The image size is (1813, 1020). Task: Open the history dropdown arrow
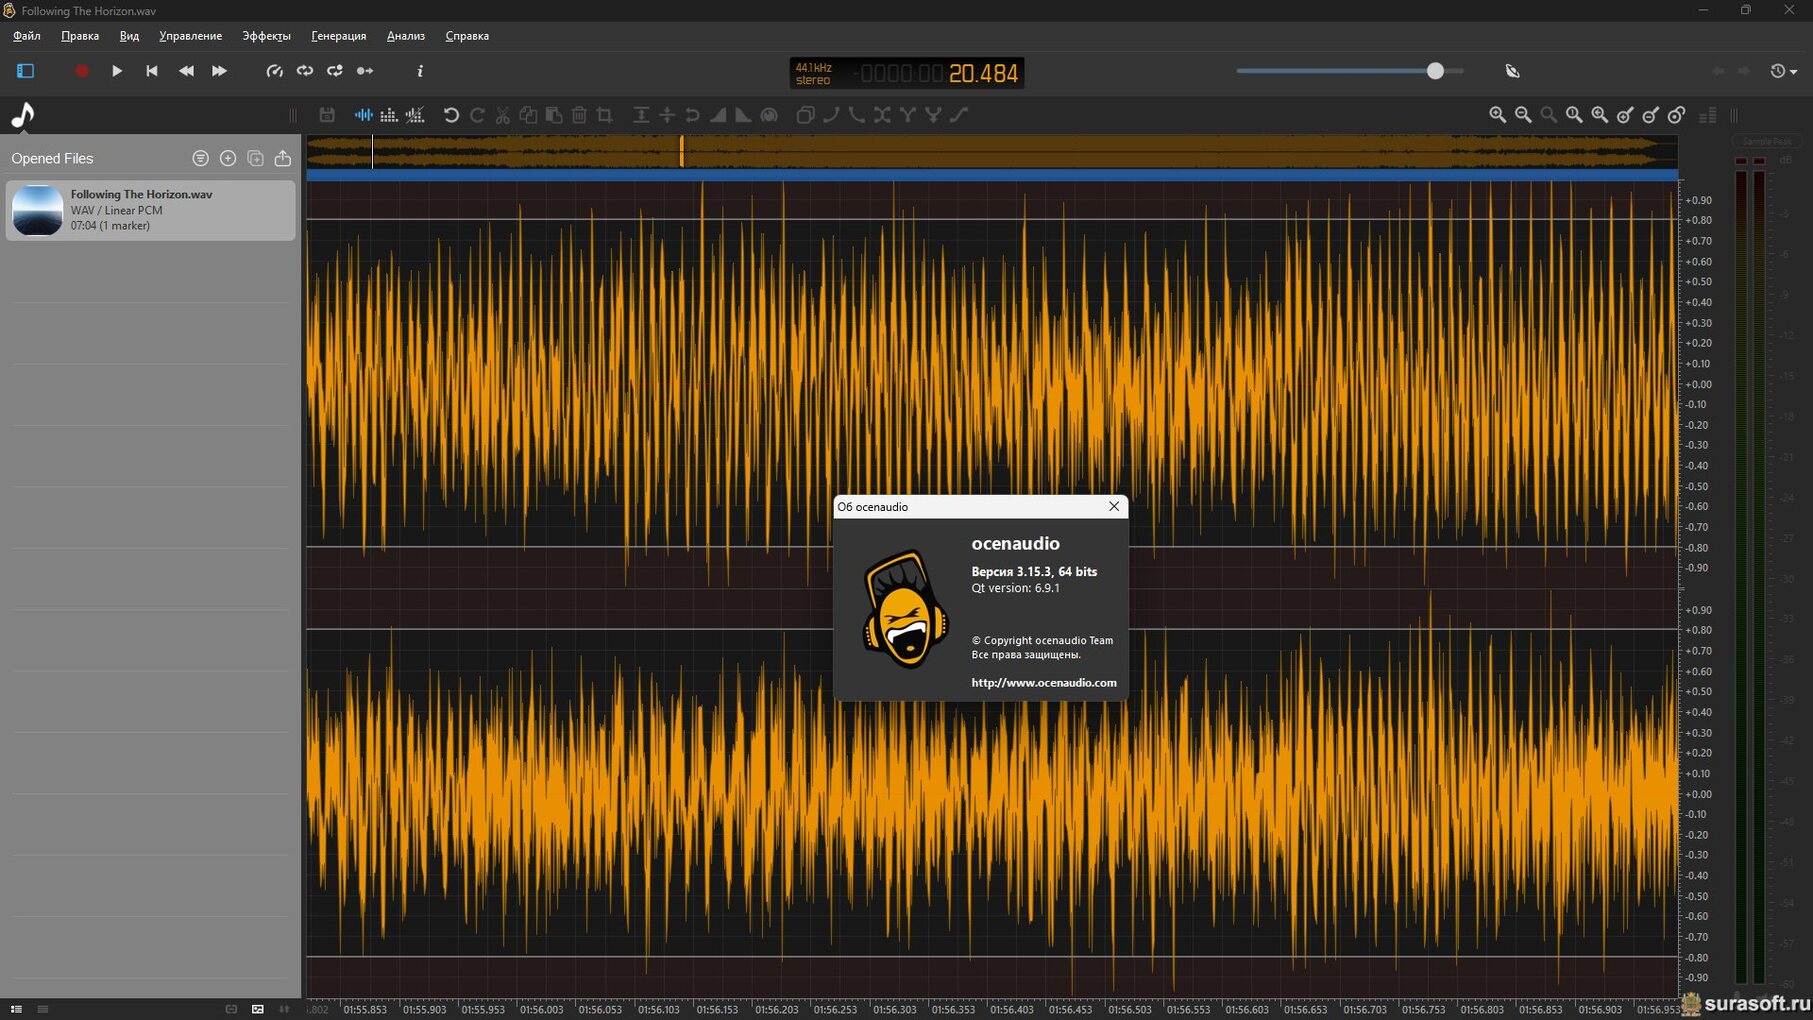(1793, 72)
